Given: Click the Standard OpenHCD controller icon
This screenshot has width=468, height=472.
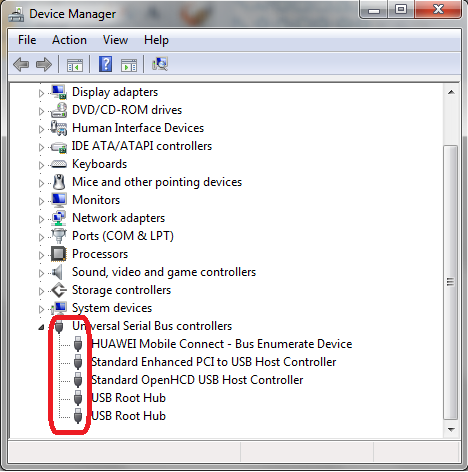Looking at the screenshot, I should point(78,380).
